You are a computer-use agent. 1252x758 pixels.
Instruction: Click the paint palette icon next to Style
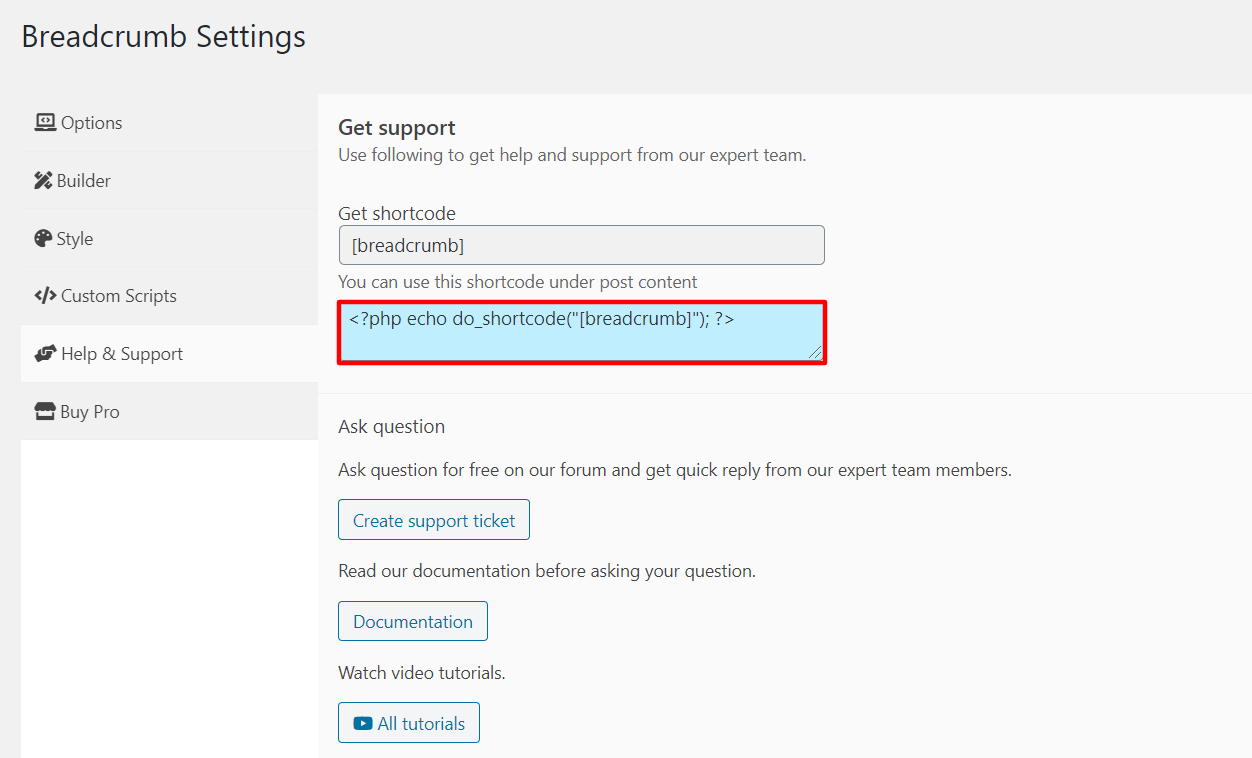click(45, 238)
